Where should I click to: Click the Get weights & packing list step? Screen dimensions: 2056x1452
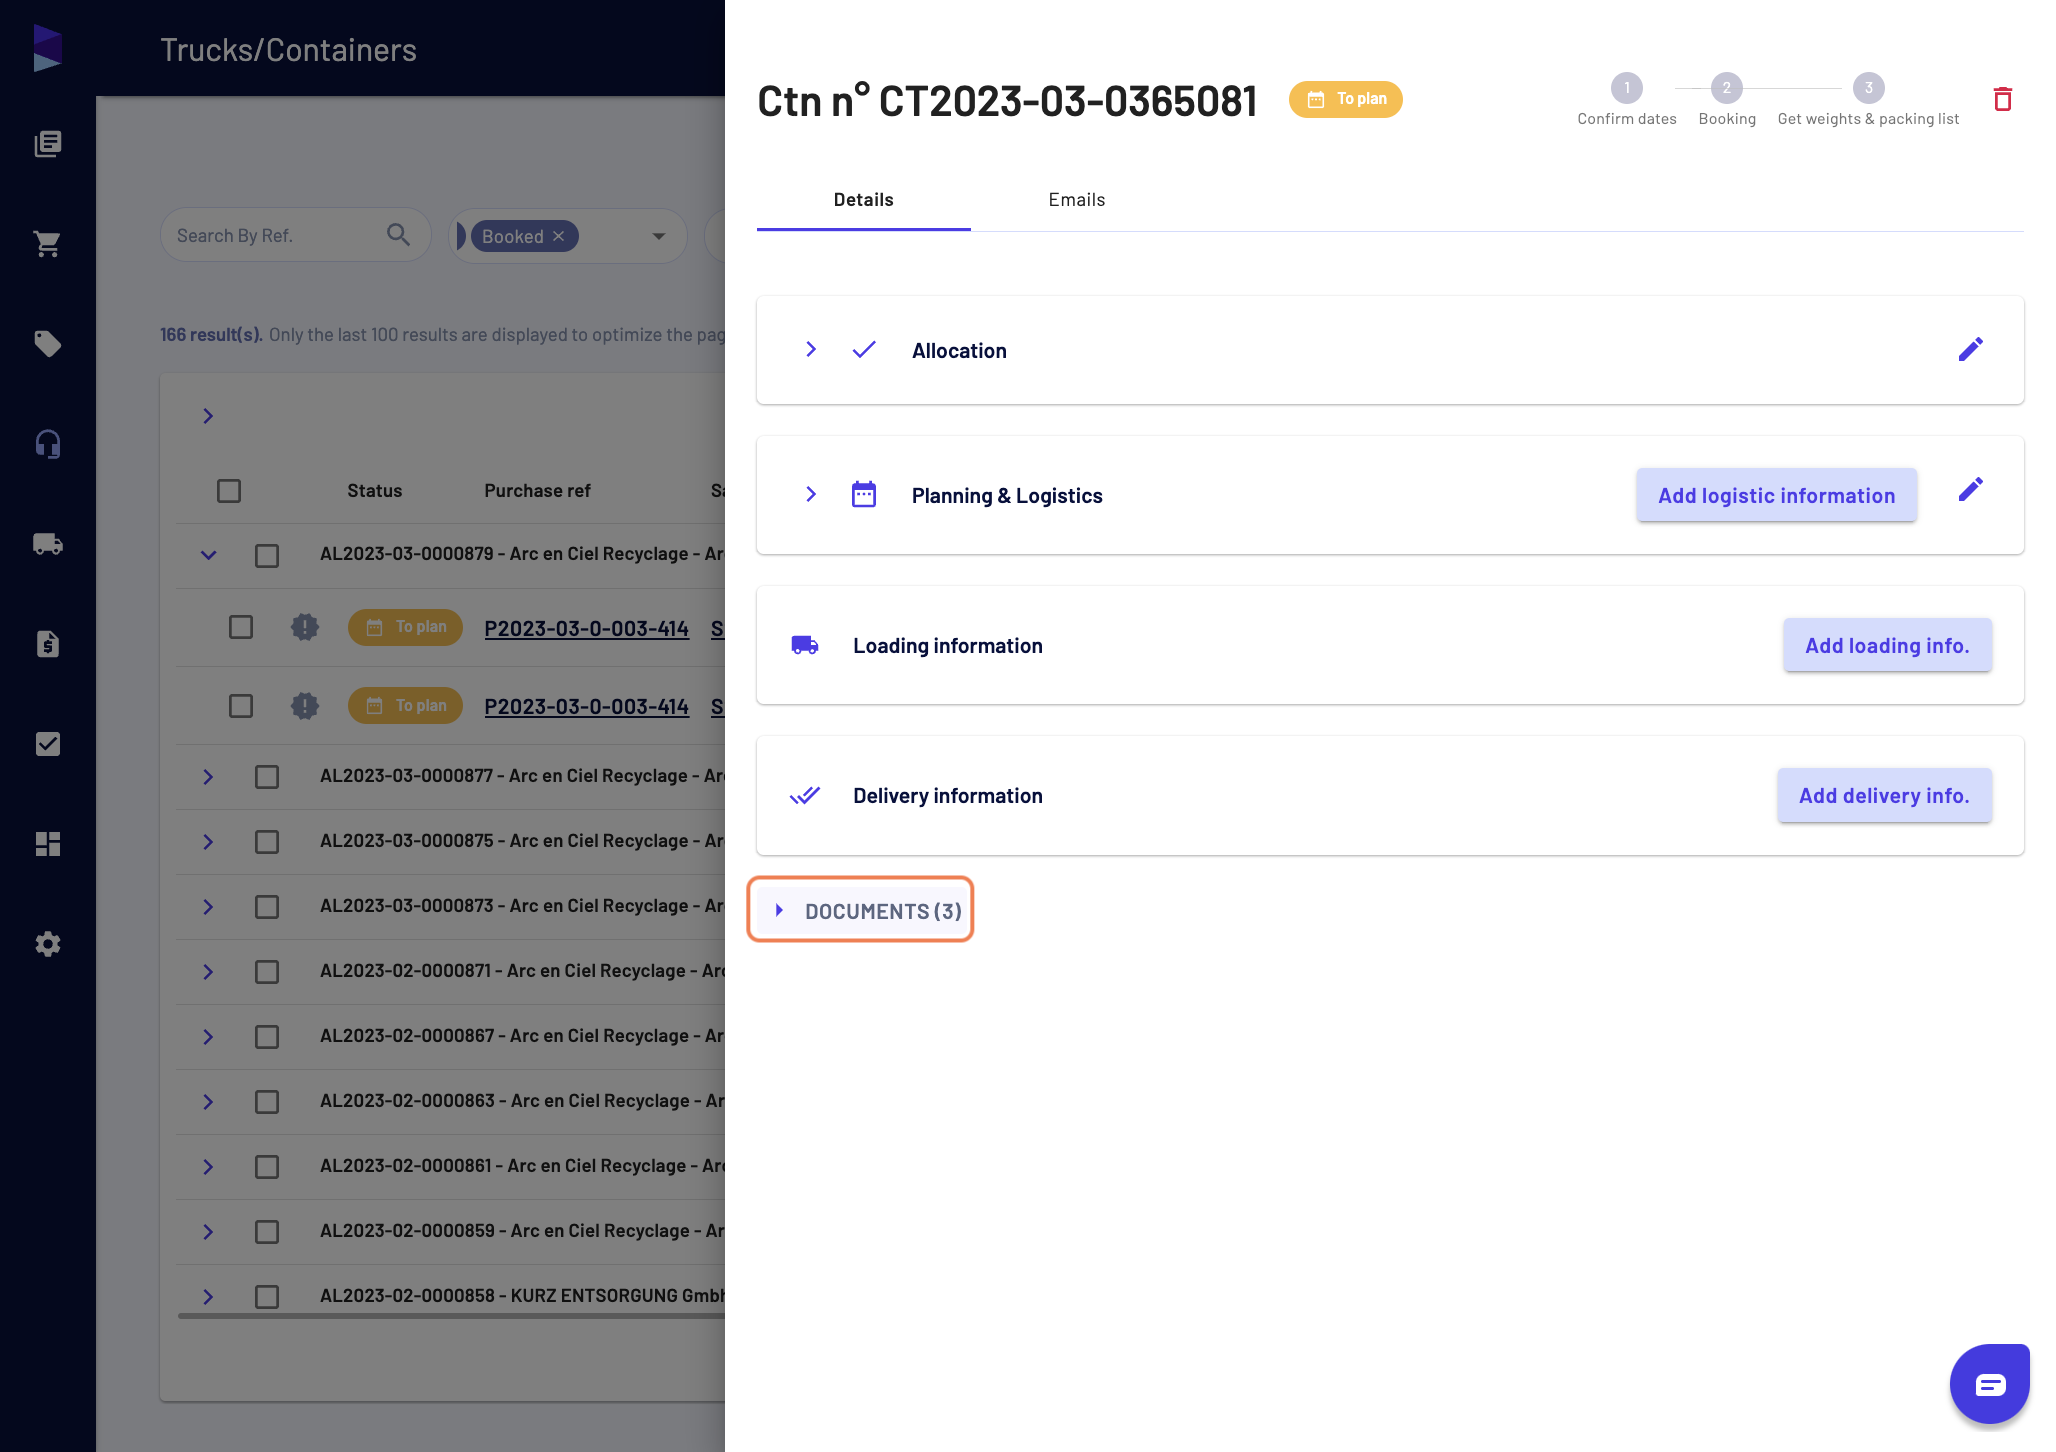1868,100
